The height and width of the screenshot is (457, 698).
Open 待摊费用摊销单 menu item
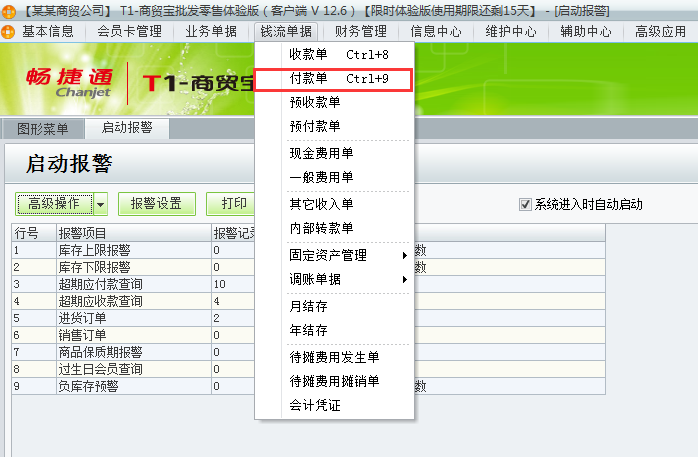334,381
